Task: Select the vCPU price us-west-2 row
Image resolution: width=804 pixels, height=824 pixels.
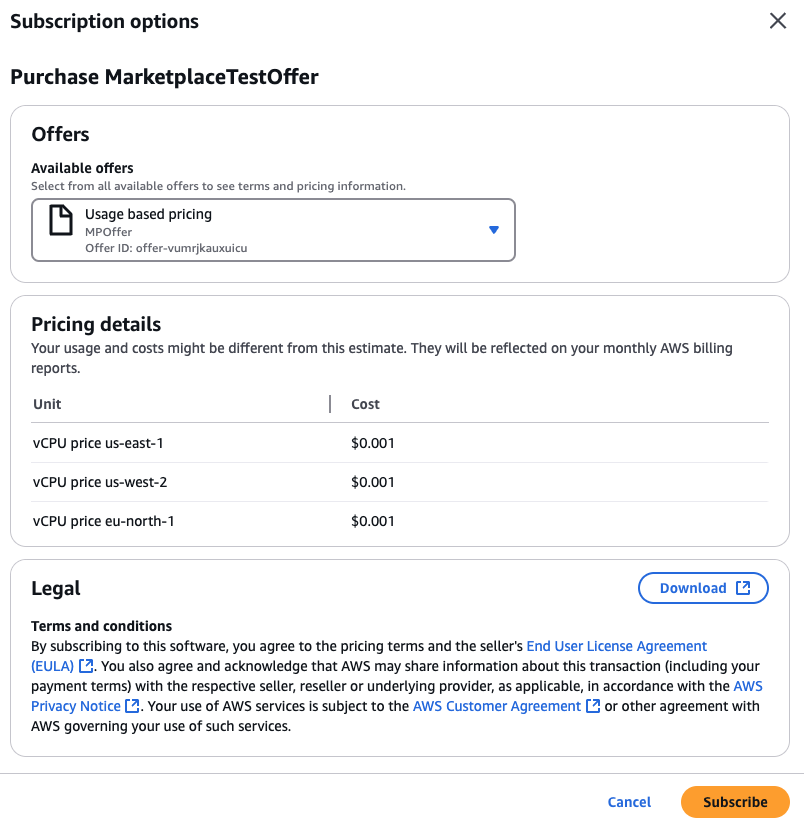Action: pyautogui.click(x=100, y=482)
